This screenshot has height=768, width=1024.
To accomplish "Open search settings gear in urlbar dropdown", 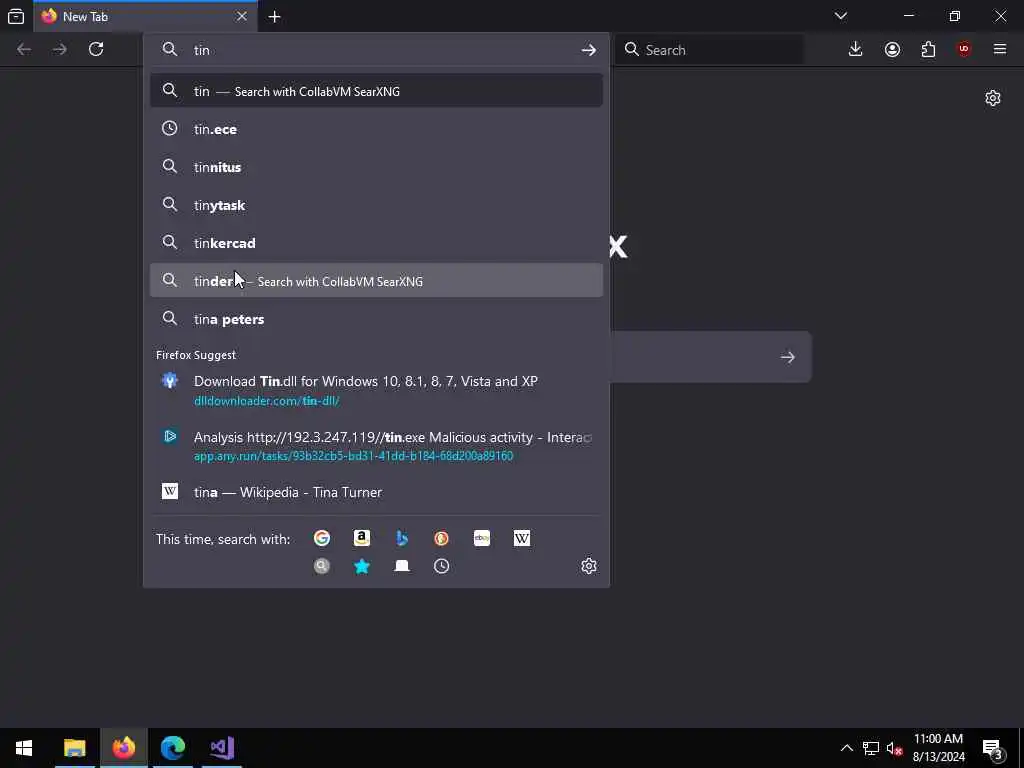I will 589,566.
